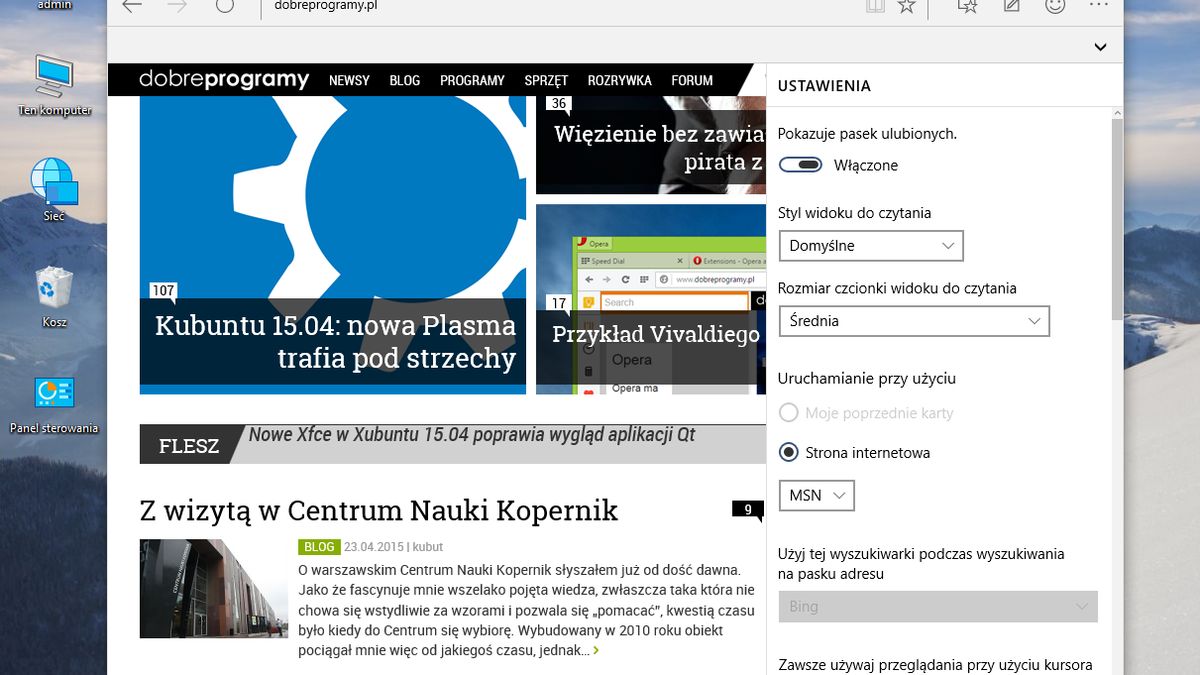Toggle the favorites bar switch Włączone
The image size is (1200, 675).
801,165
